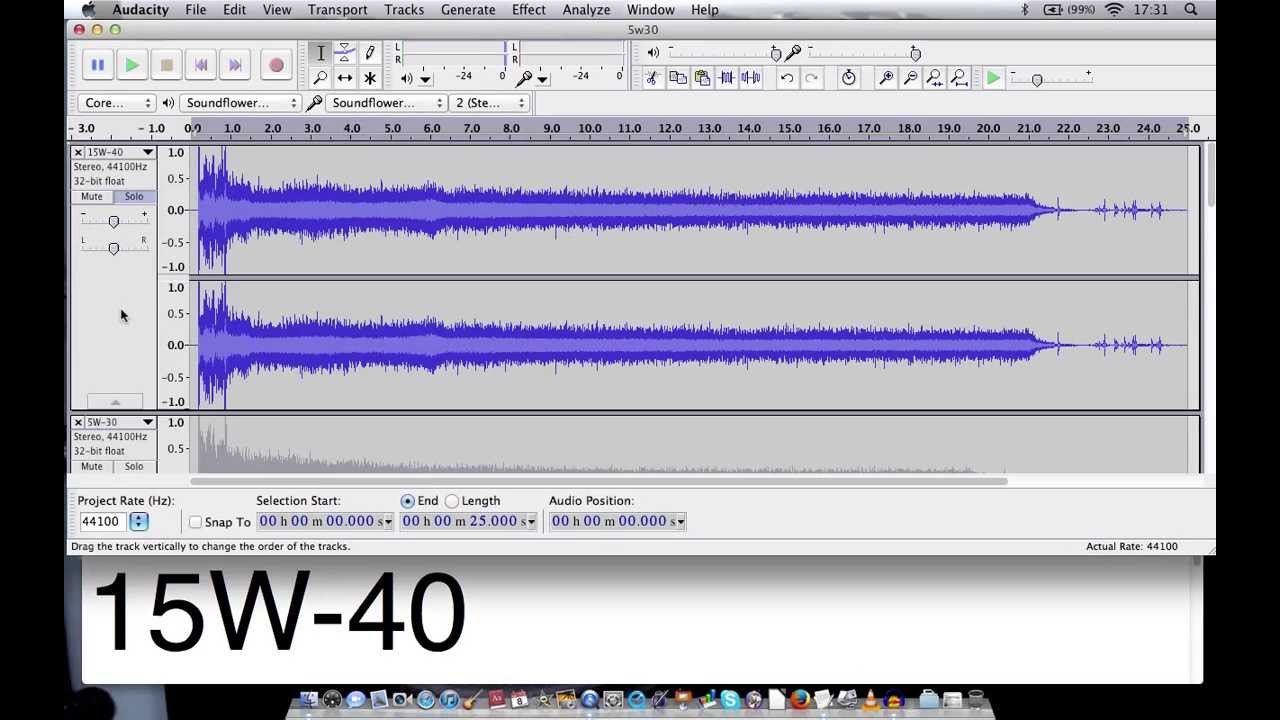Open the 5W-30 track menu dropdown
Screen dimensions: 1280x720
pyautogui.click(x=147, y=422)
